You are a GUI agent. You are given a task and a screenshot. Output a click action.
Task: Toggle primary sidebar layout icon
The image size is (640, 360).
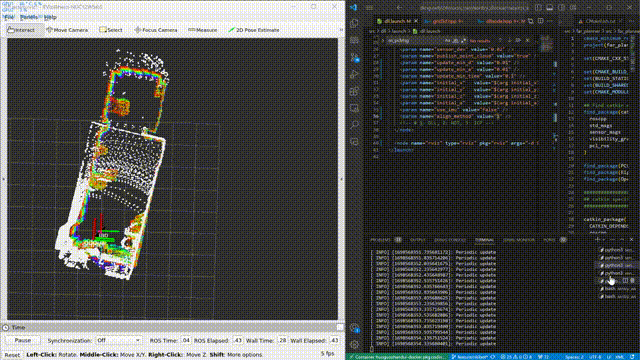538,7
